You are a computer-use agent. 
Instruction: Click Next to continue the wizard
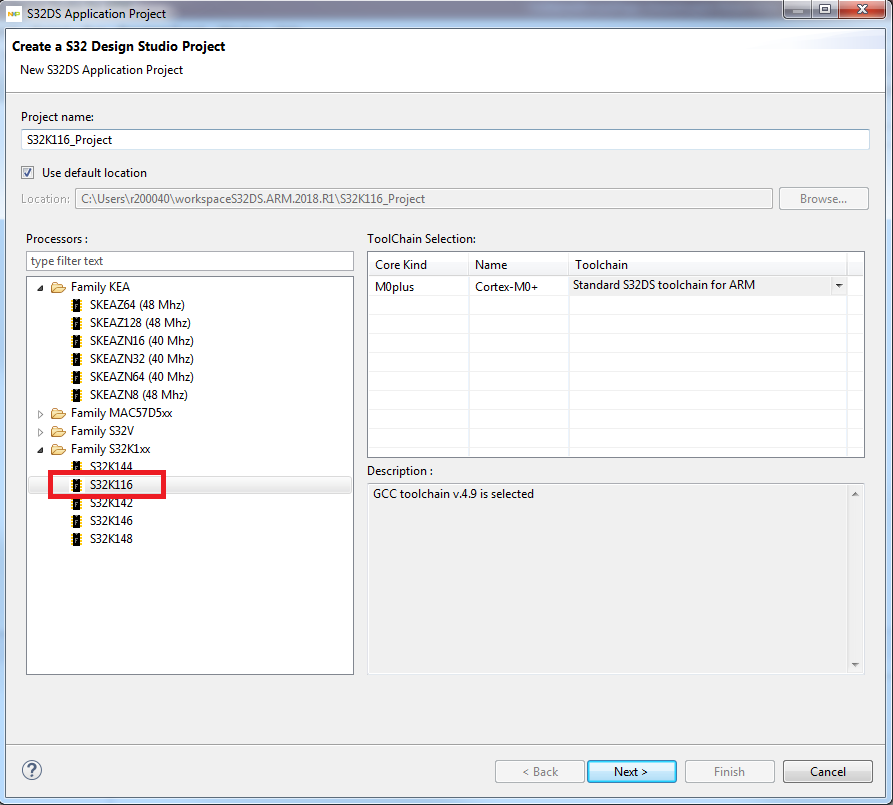tap(632, 771)
